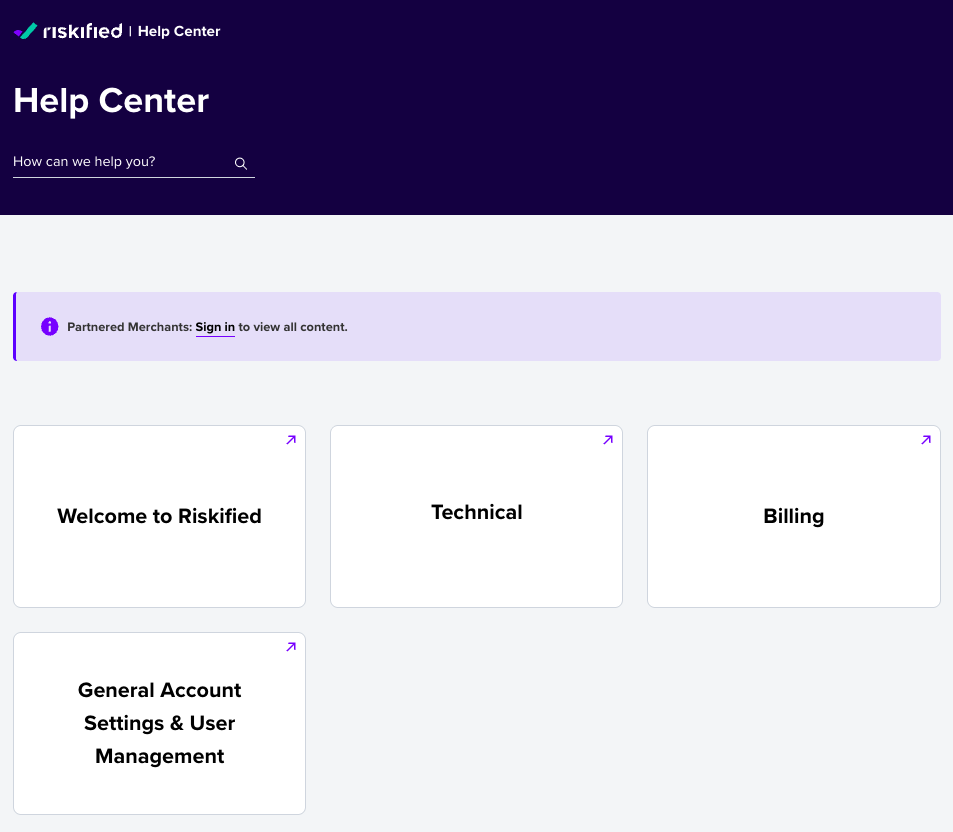Open arrow icon on Technical card
The image size is (953, 832).
point(608,440)
